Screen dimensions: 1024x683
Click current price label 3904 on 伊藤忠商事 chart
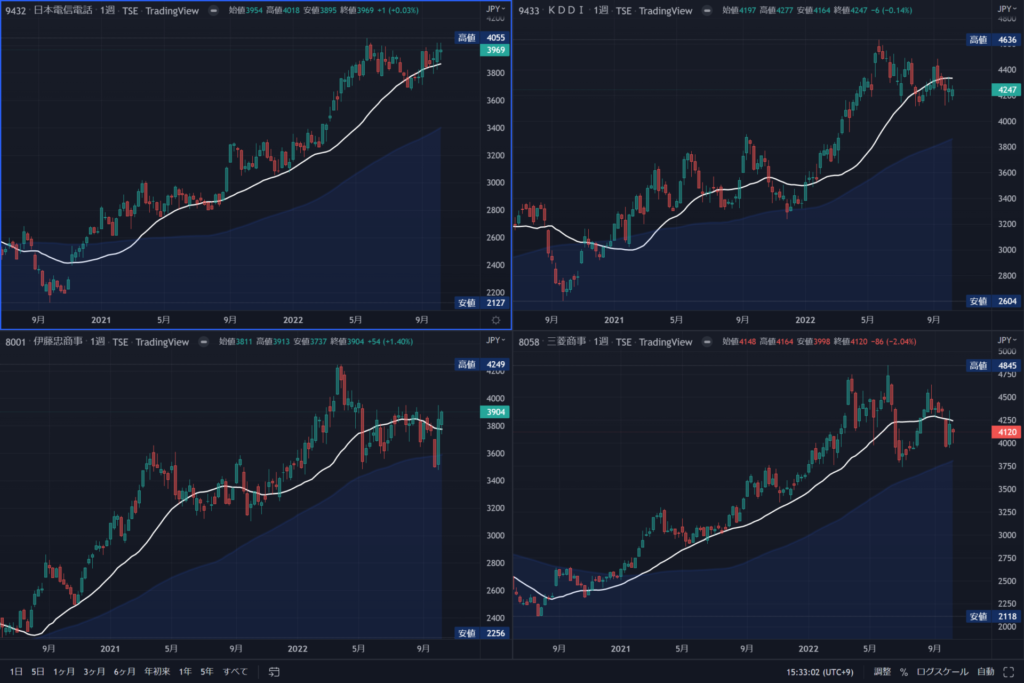tap(495, 412)
